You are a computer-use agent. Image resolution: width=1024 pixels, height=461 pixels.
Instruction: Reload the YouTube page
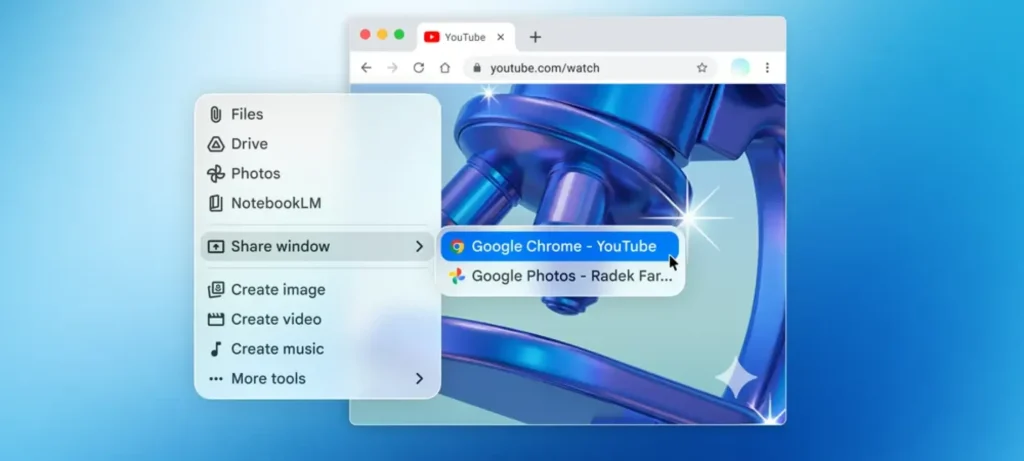click(418, 68)
